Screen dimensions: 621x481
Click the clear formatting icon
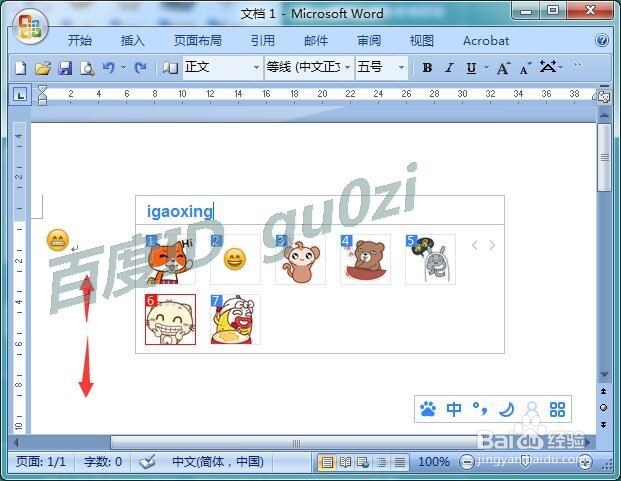(x=548, y=67)
